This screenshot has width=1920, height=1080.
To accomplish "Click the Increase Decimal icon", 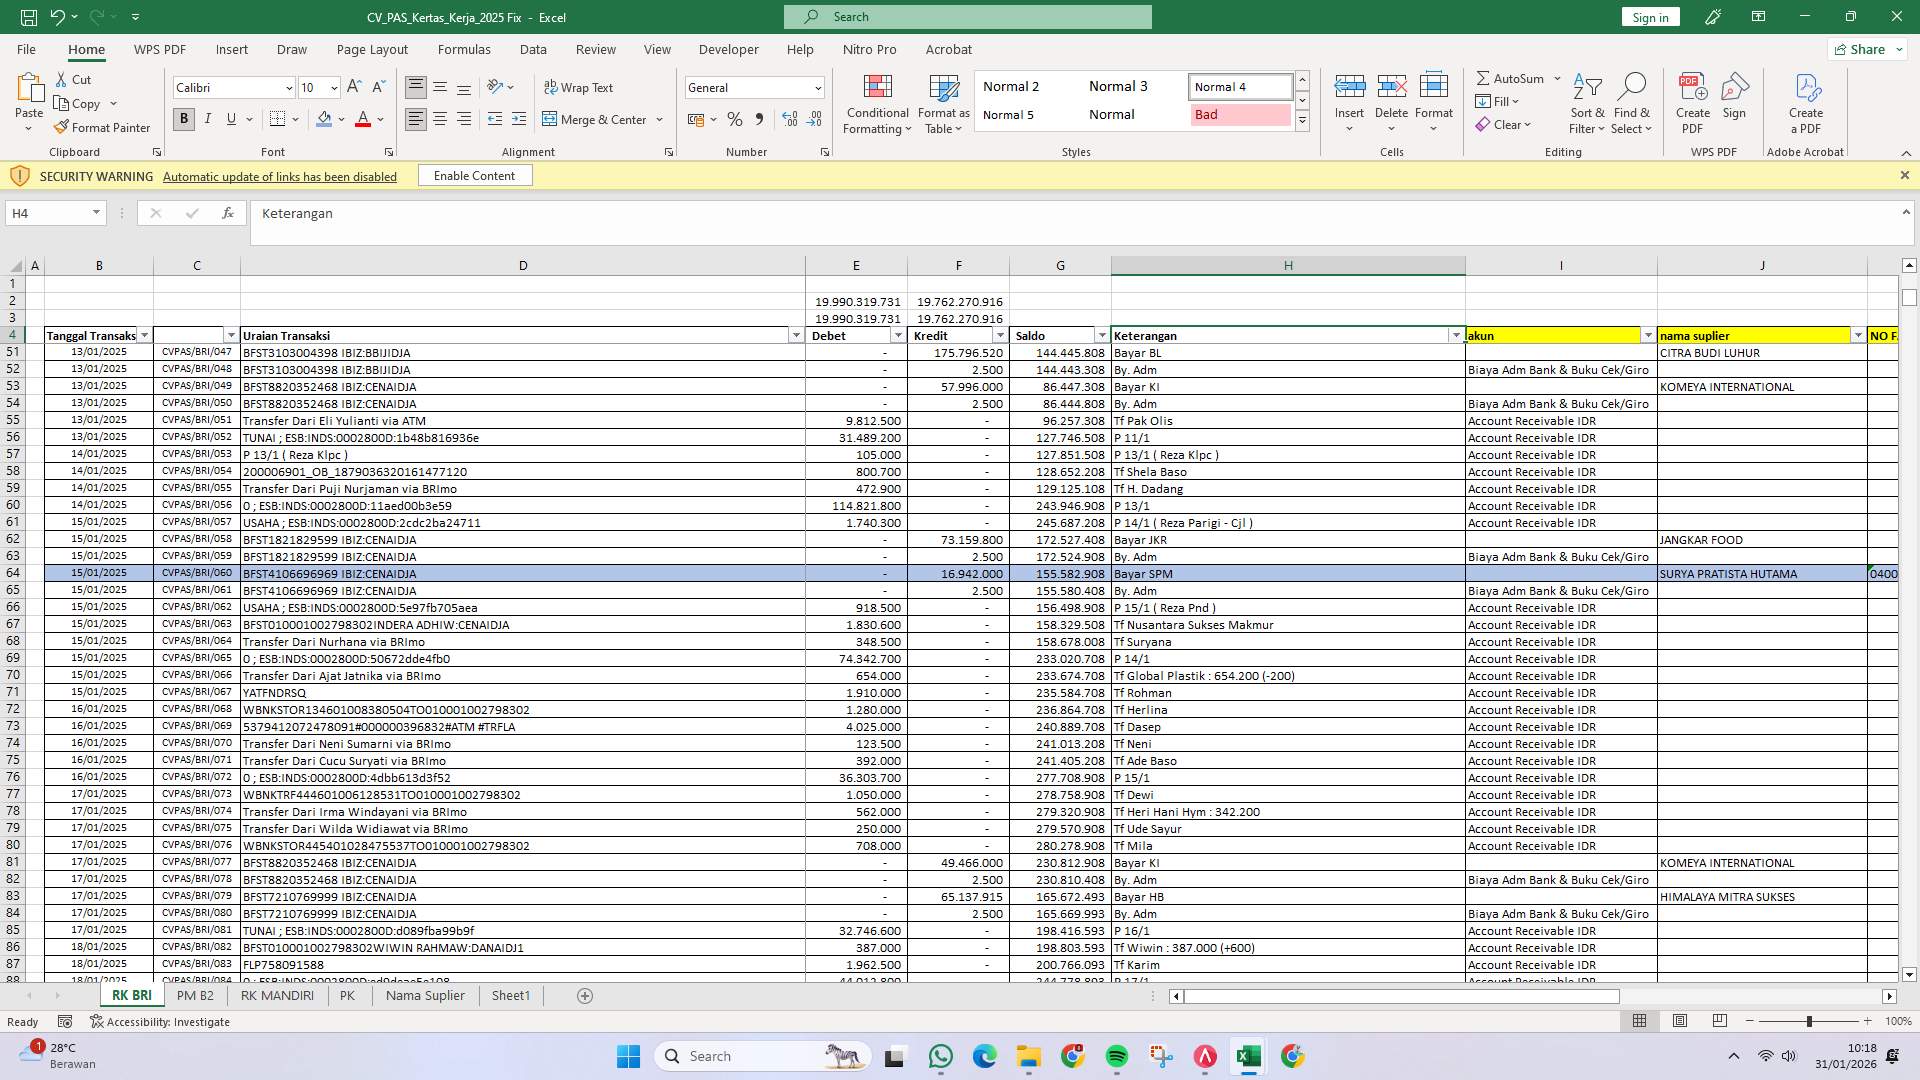I will pos(789,119).
